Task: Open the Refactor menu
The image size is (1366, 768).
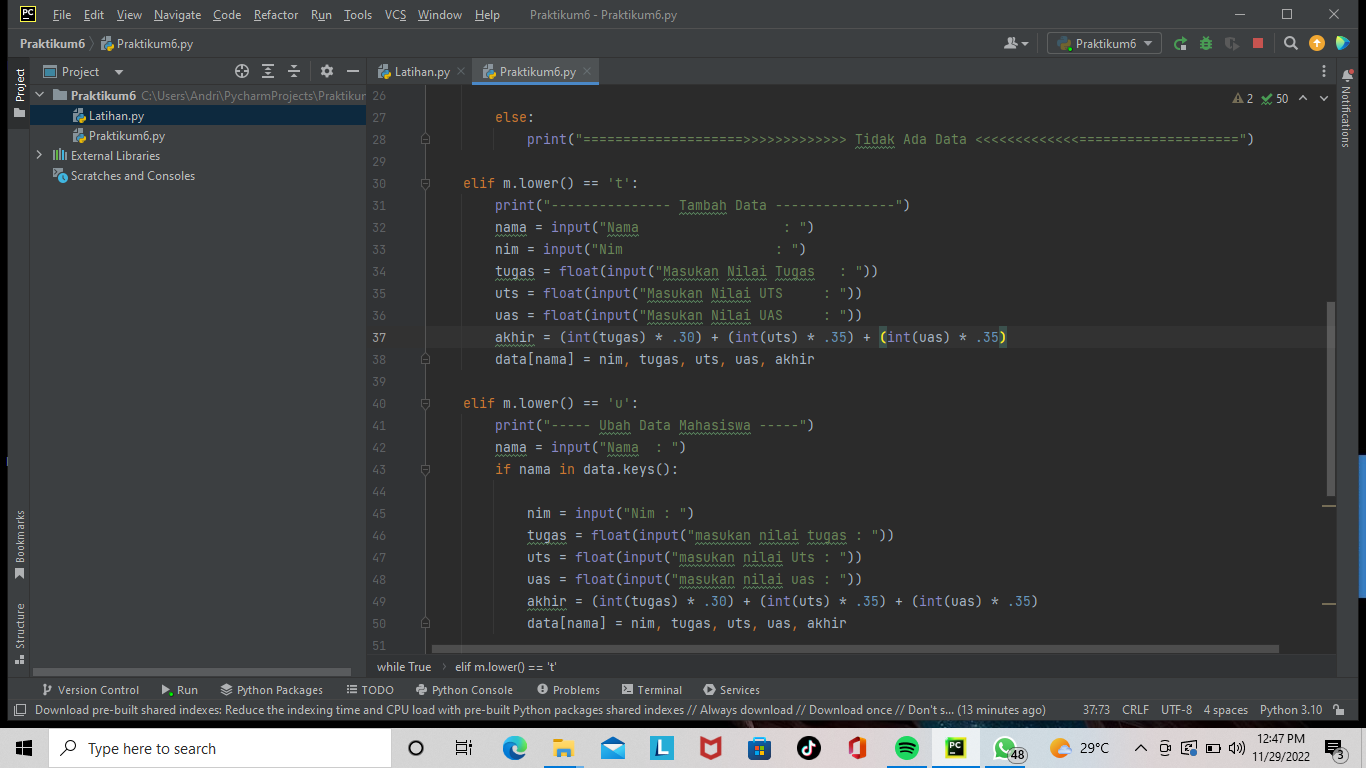Action: point(275,15)
